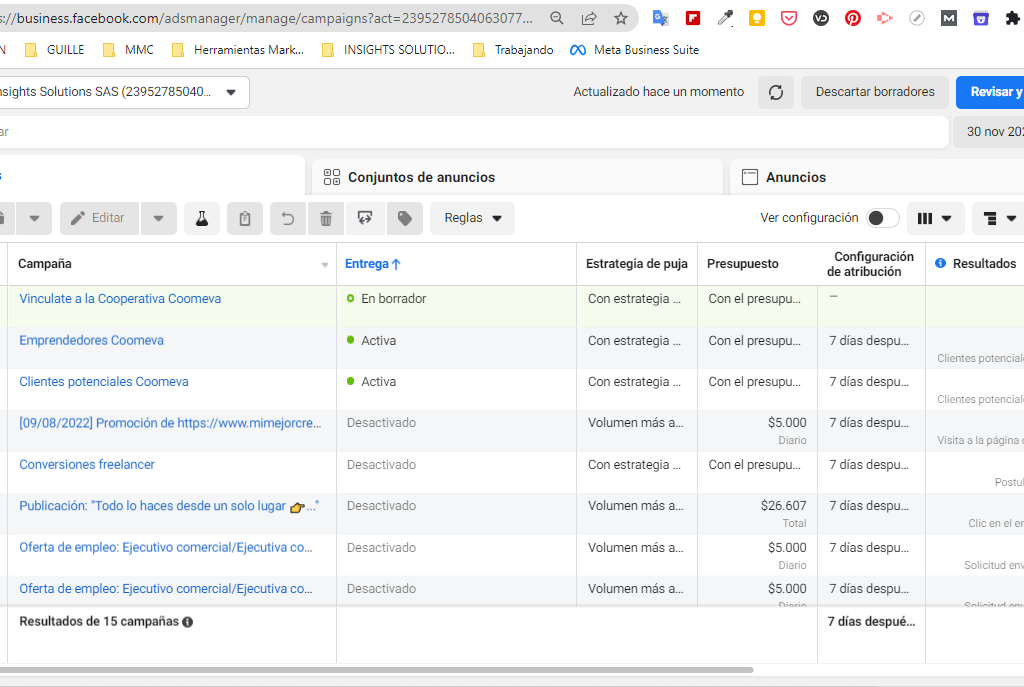Save page with Pocket extension
Image resolution: width=1024 pixels, height=687 pixels.
point(789,18)
